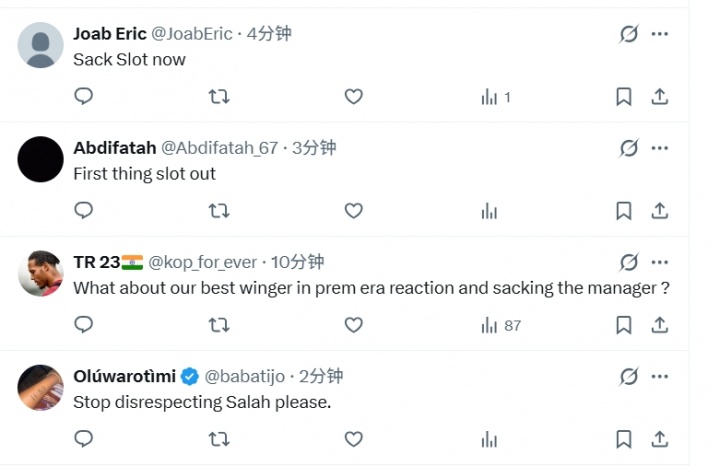The width and height of the screenshot is (720, 466).
Task: Open more options menu on TR 23 tweet
Action: point(660,262)
